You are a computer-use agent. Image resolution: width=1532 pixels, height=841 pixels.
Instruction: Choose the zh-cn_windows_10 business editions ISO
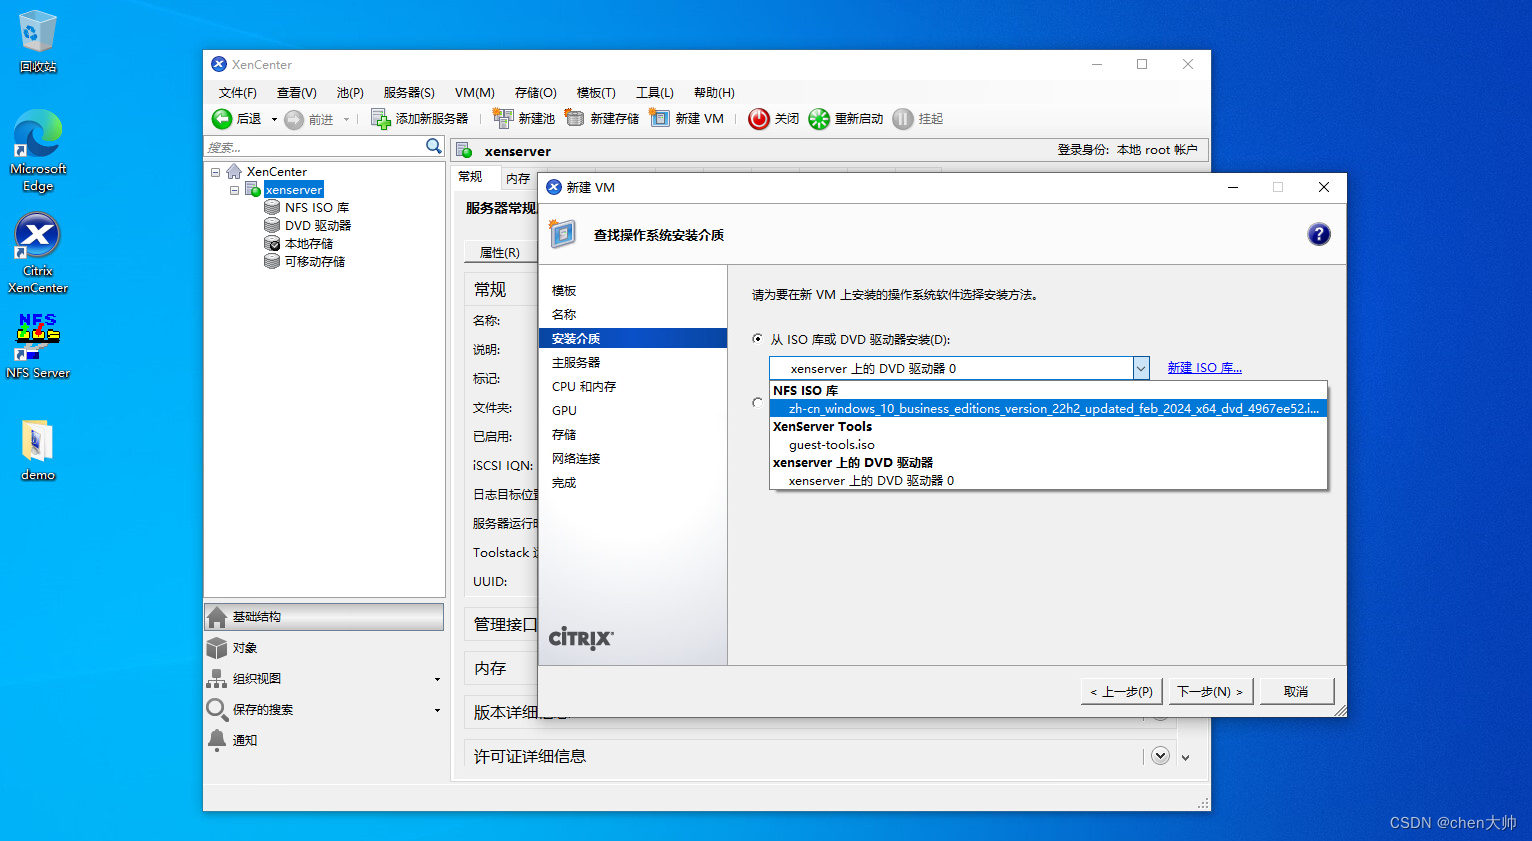point(1048,408)
